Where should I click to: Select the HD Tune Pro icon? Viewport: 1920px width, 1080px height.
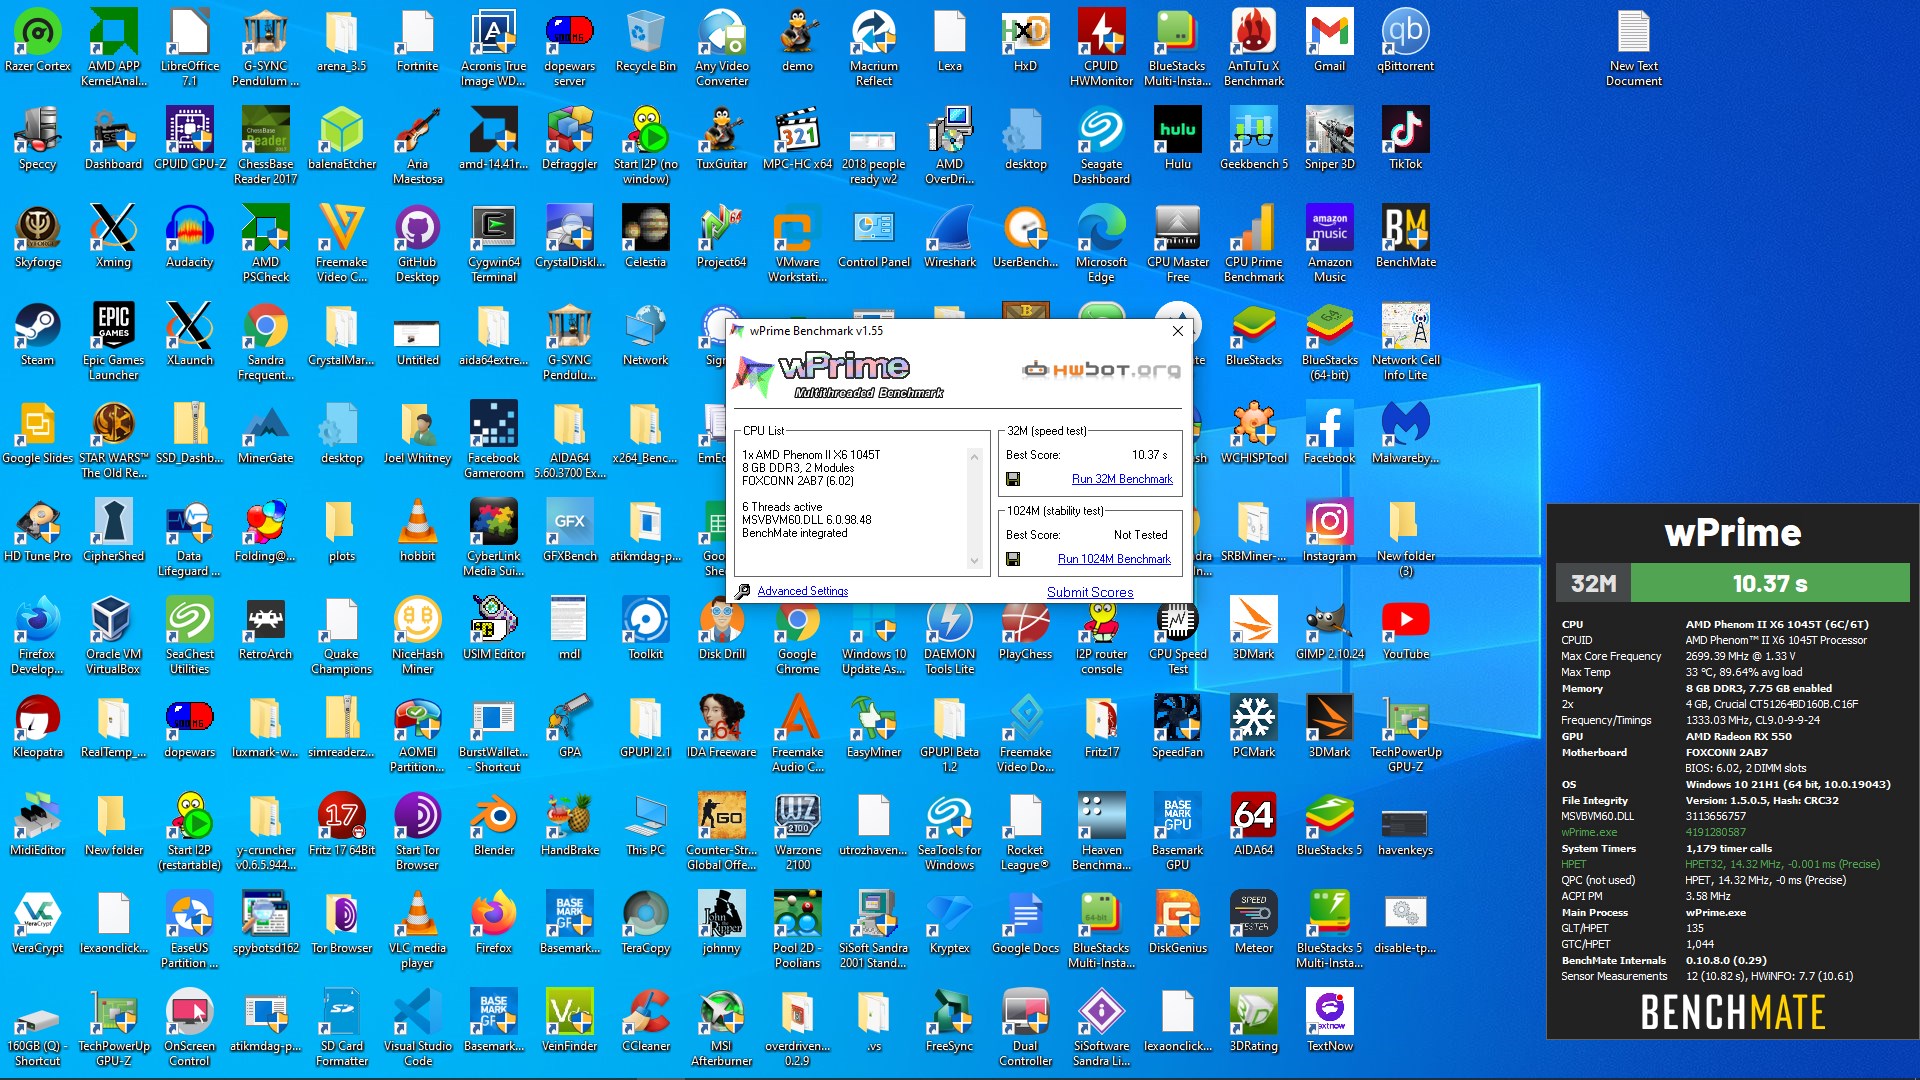38,532
